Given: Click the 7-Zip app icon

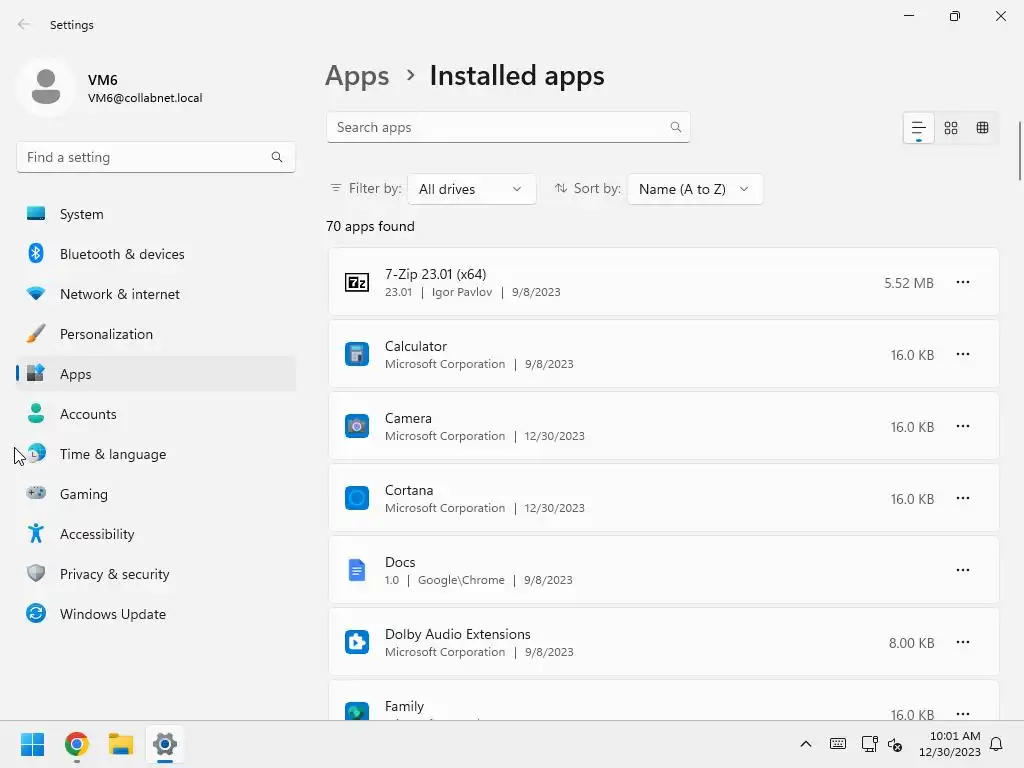Looking at the screenshot, I should point(357,283).
